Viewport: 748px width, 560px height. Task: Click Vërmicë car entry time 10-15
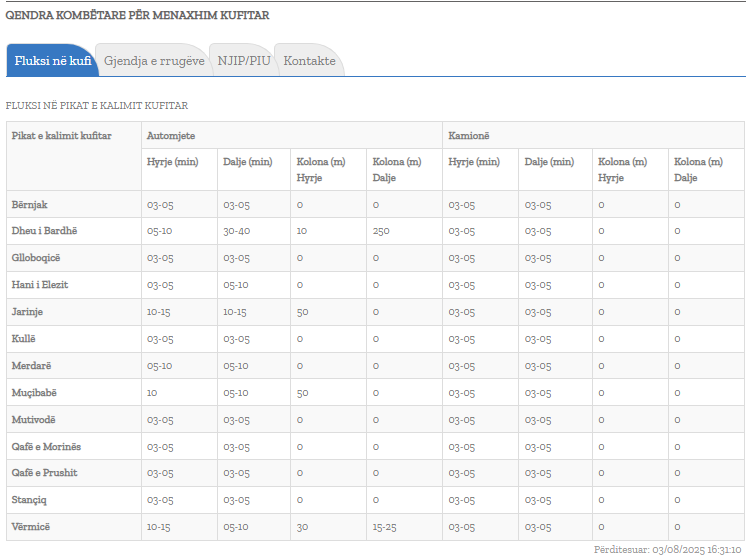(x=158, y=528)
